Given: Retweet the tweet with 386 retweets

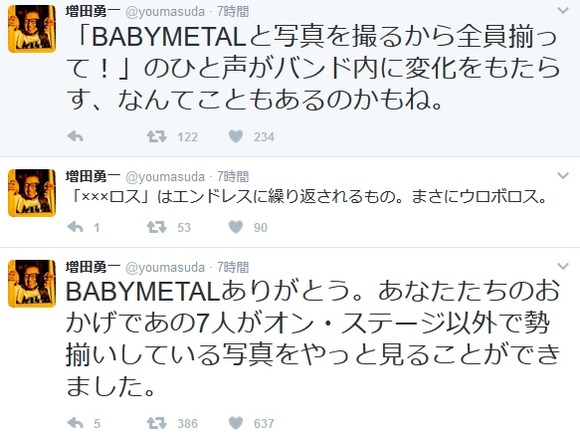Looking at the screenshot, I should [157, 423].
